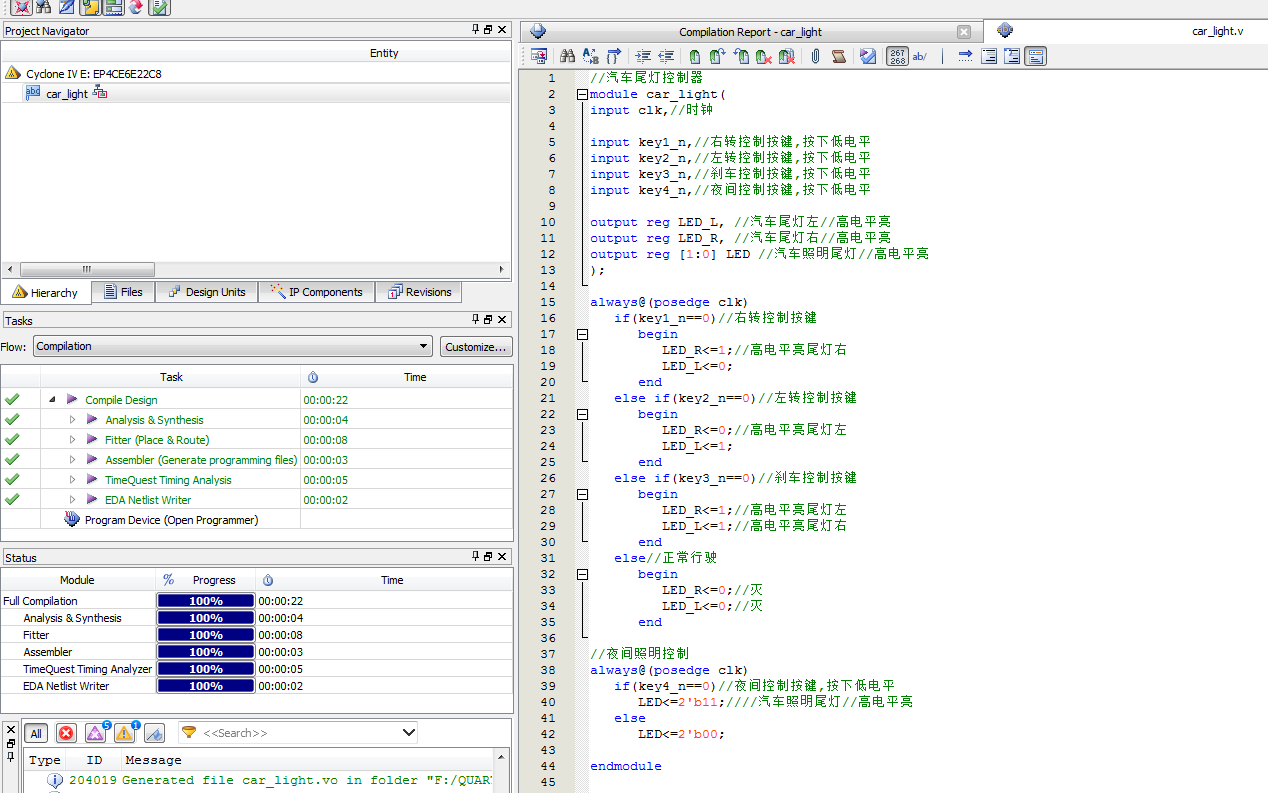Click the Customize... button in Tasks
This screenshot has height=793, width=1268.
[477, 346]
